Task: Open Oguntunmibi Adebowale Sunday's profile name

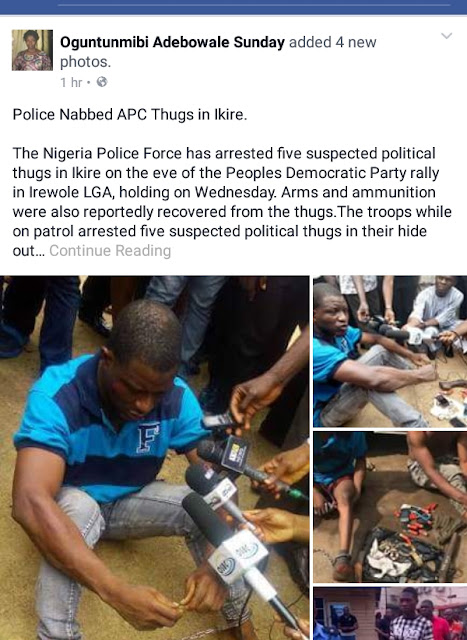Action: 172,42
